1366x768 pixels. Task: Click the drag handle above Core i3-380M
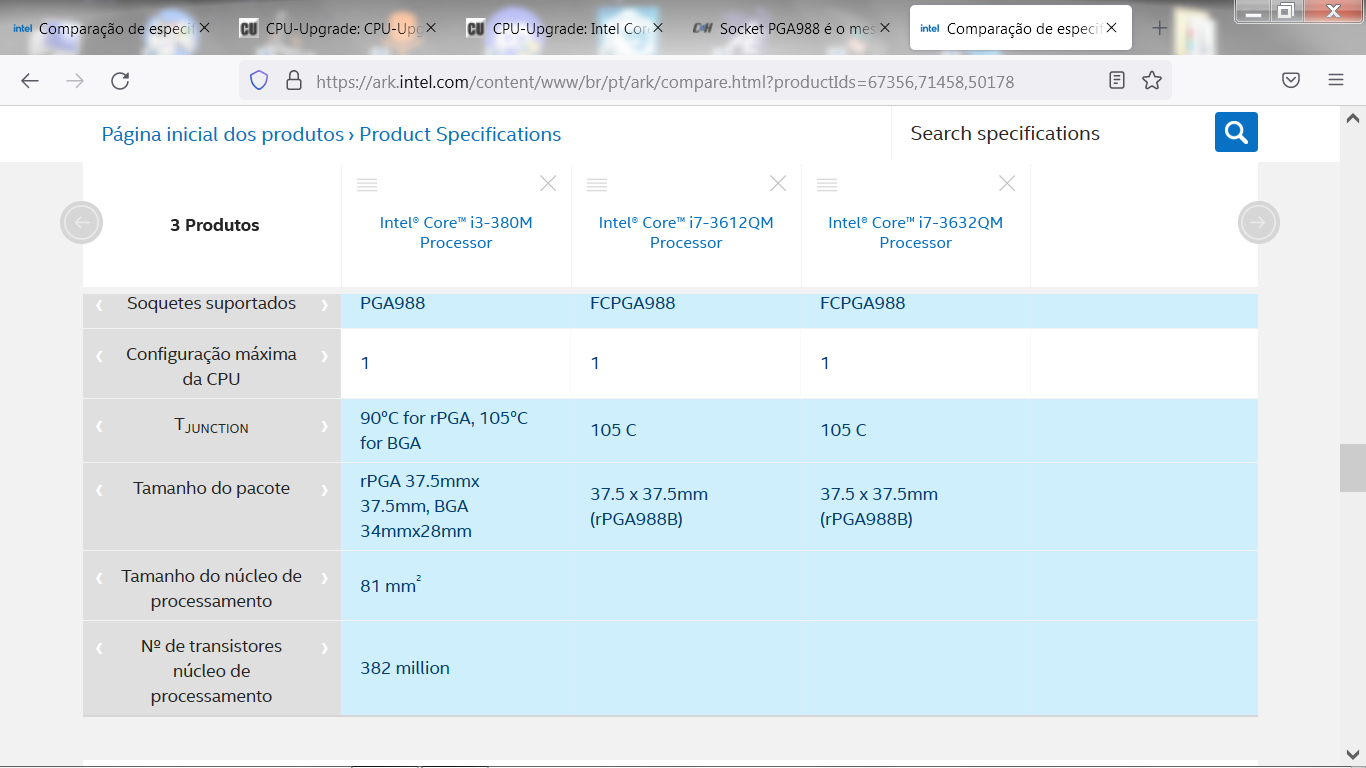pos(367,184)
